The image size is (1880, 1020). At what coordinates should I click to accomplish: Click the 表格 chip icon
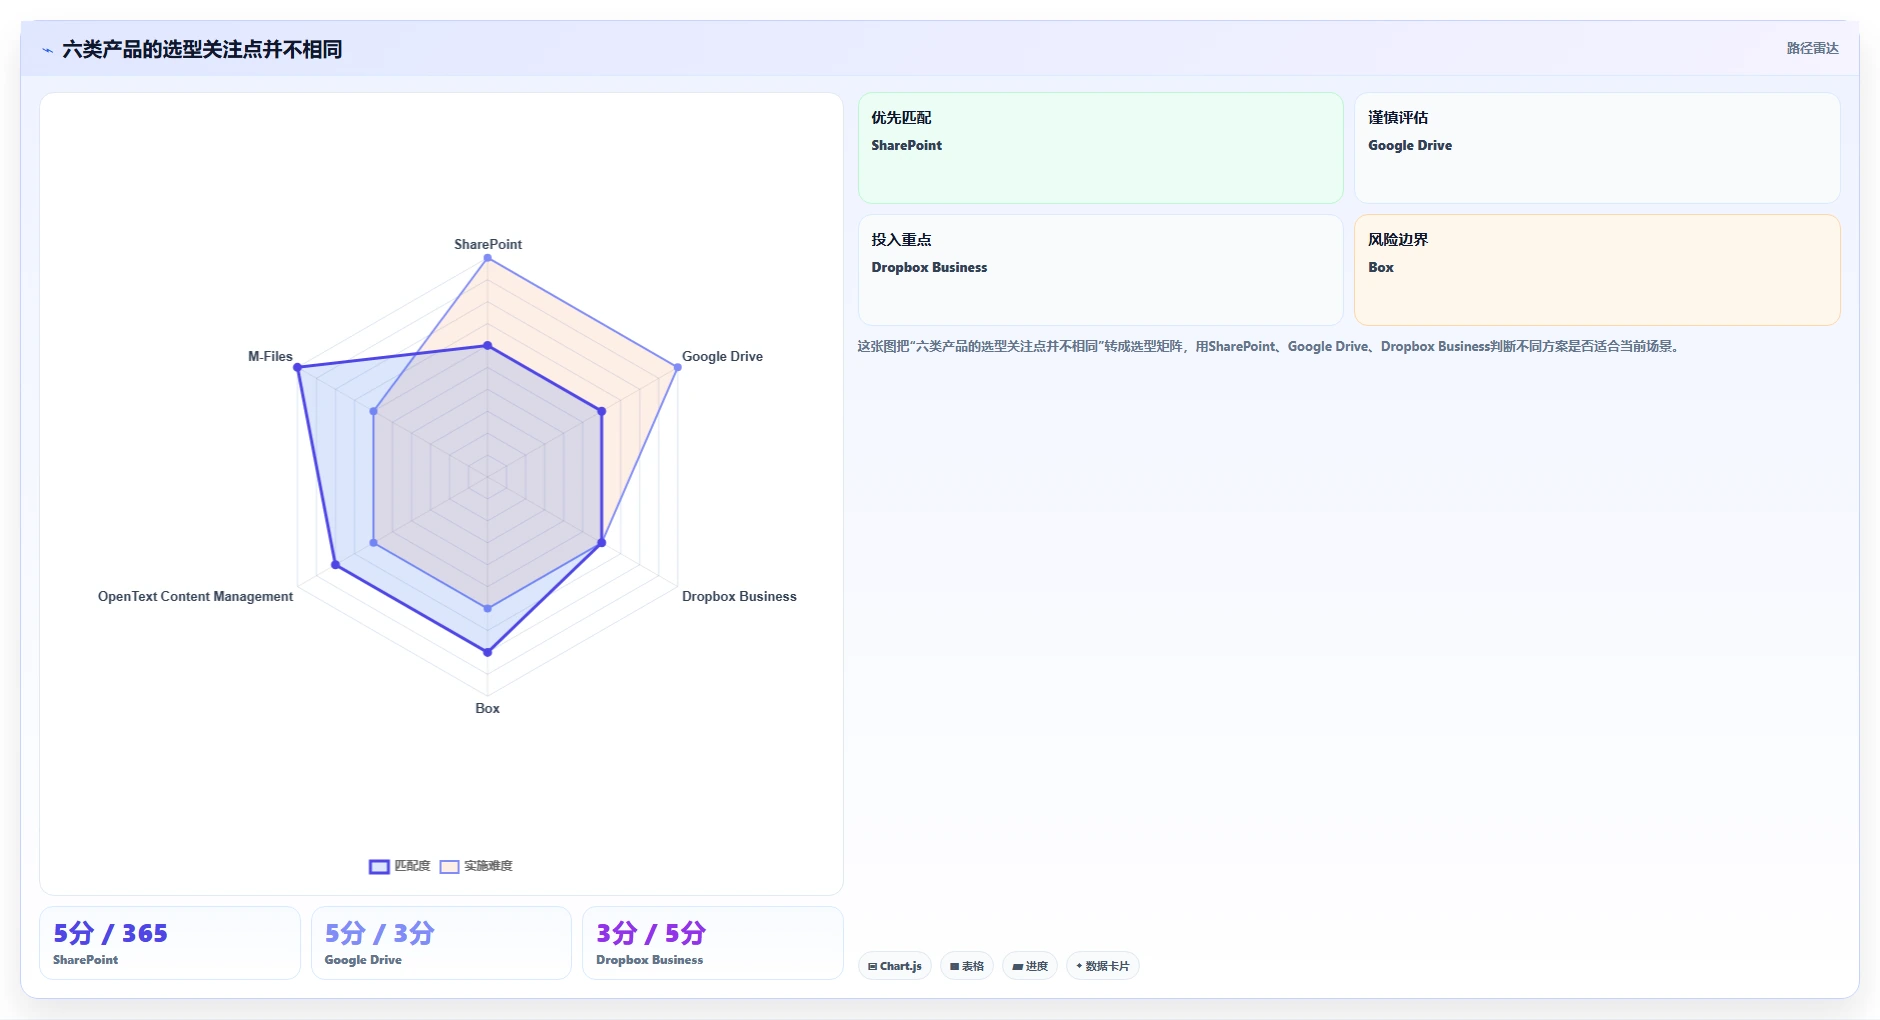point(954,967)
